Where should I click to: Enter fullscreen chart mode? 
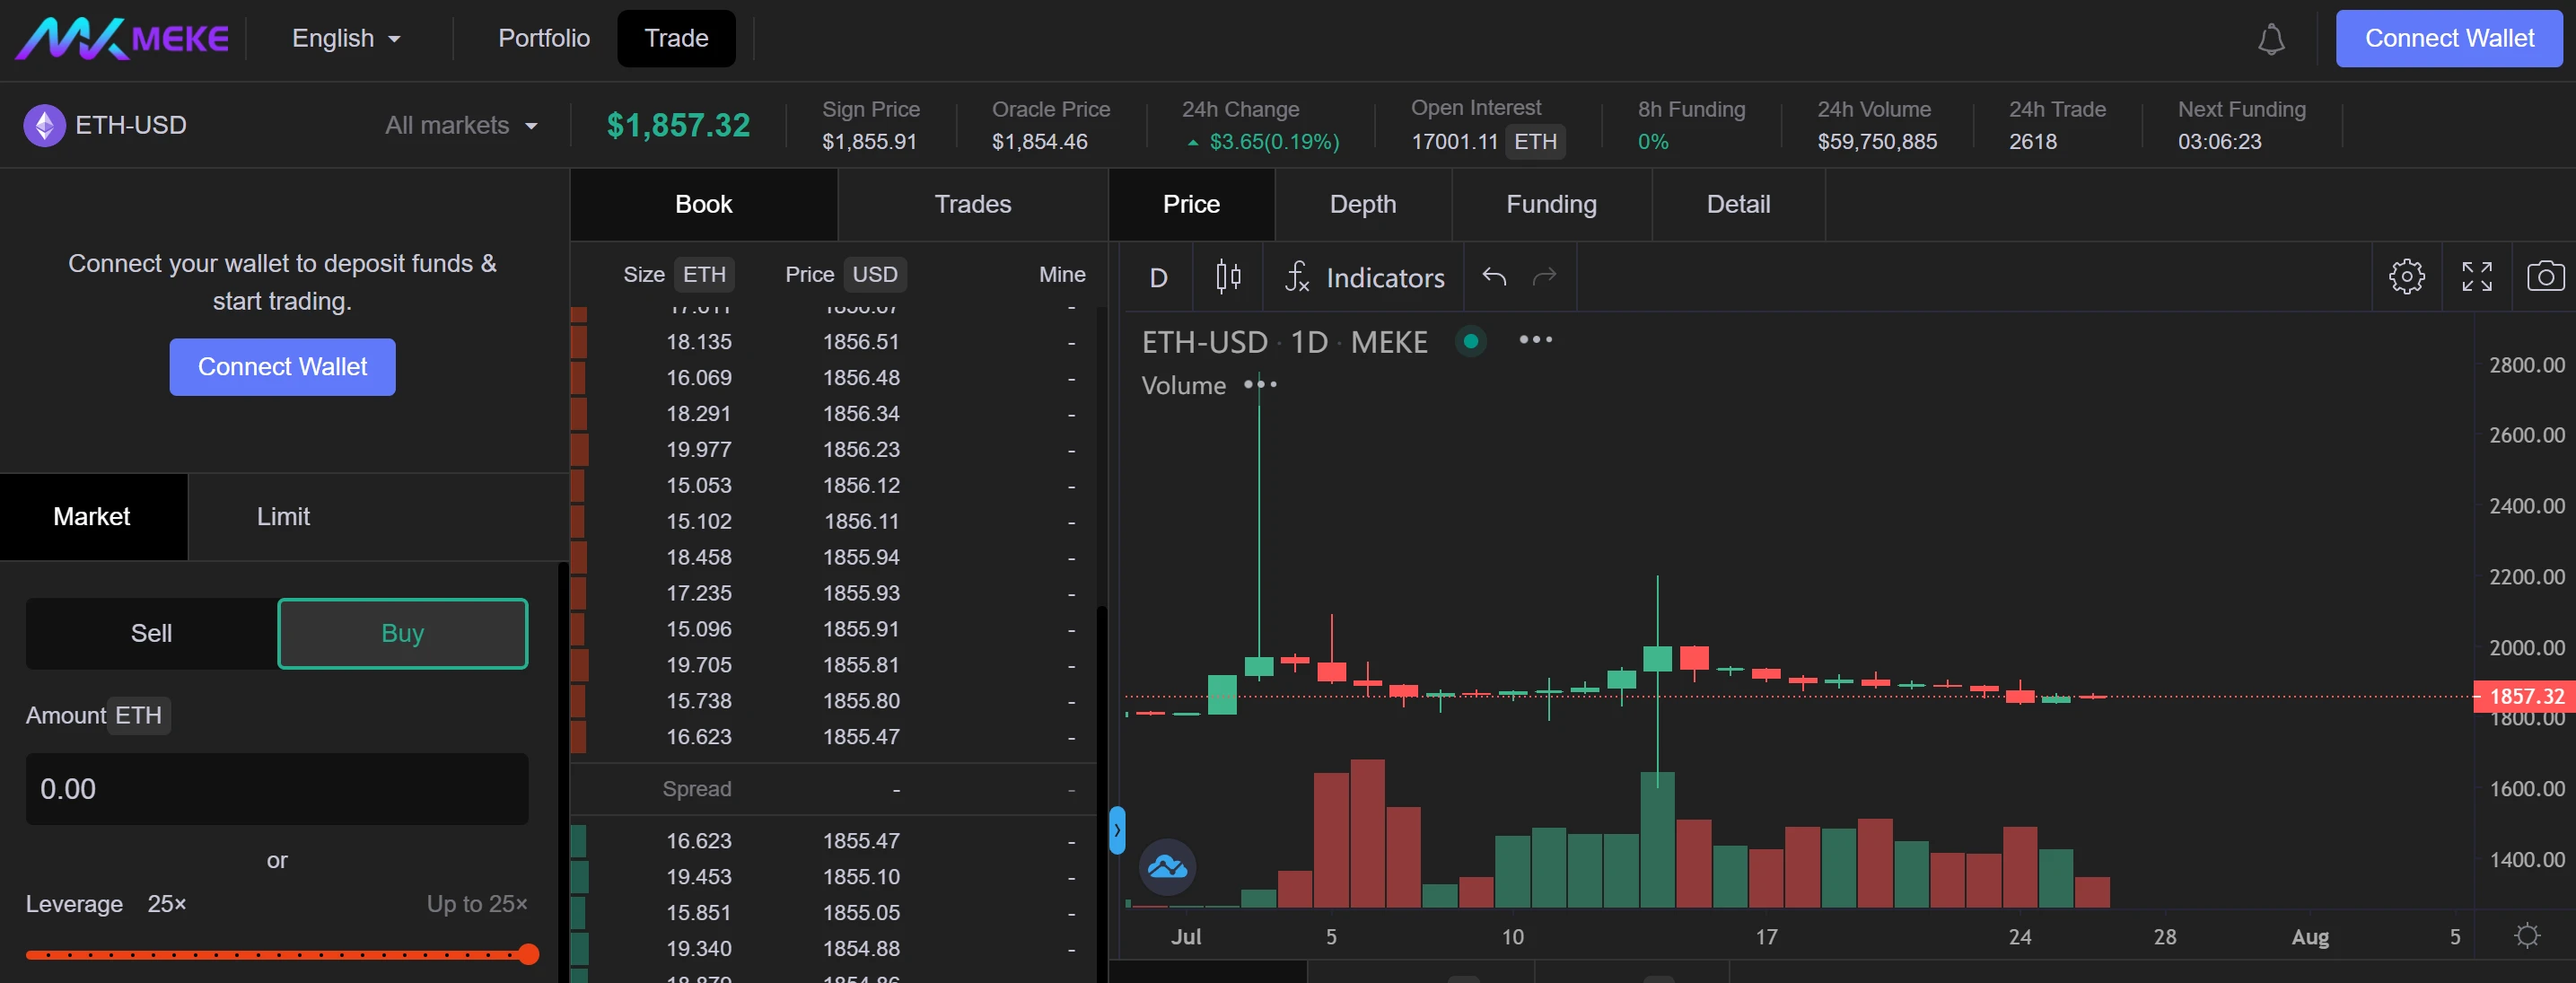[x=2476, y=276]
